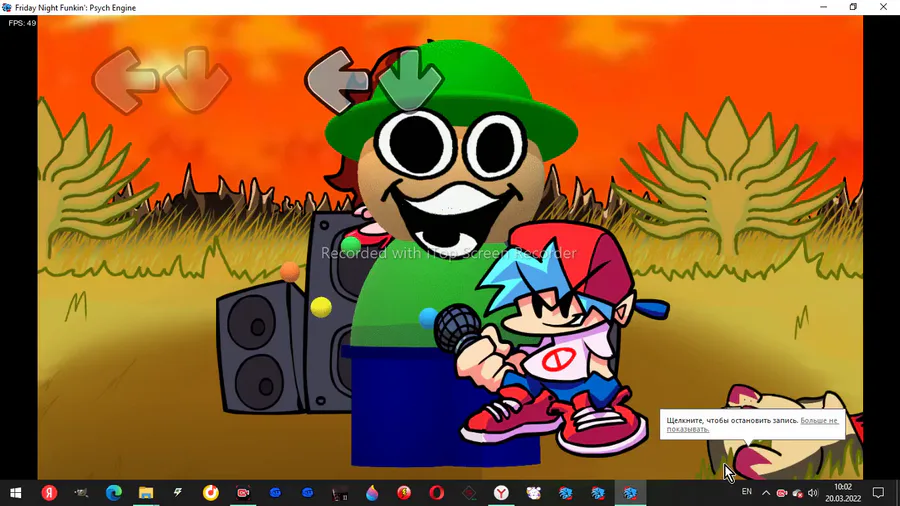Open GIMP from the taskbar
The height and width of the screenshot is (506, 900).
[x=81, y=493]
